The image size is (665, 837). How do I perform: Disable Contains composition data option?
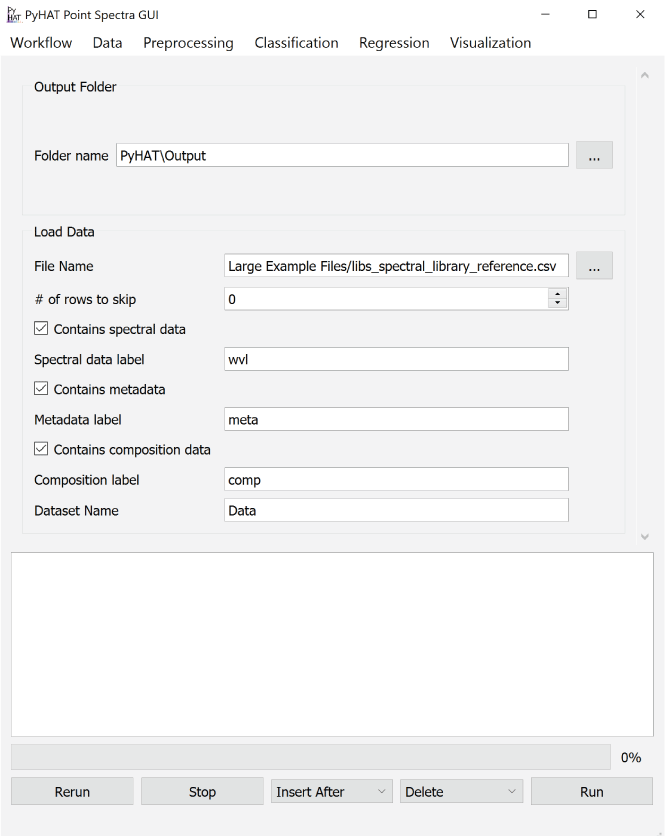click(41, 450)
